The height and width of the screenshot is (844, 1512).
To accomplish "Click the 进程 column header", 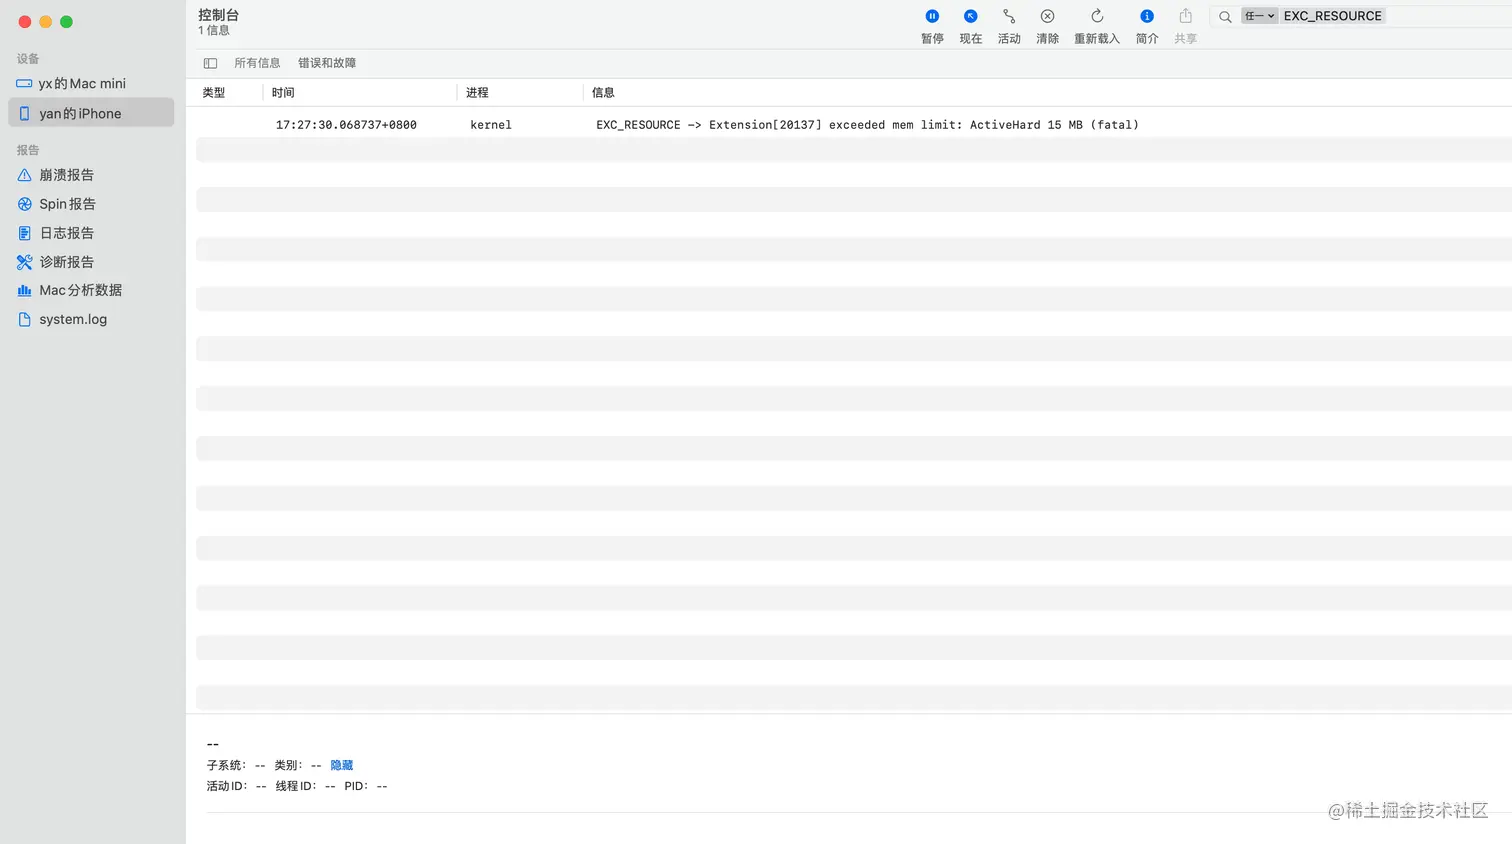I will 477,93.
